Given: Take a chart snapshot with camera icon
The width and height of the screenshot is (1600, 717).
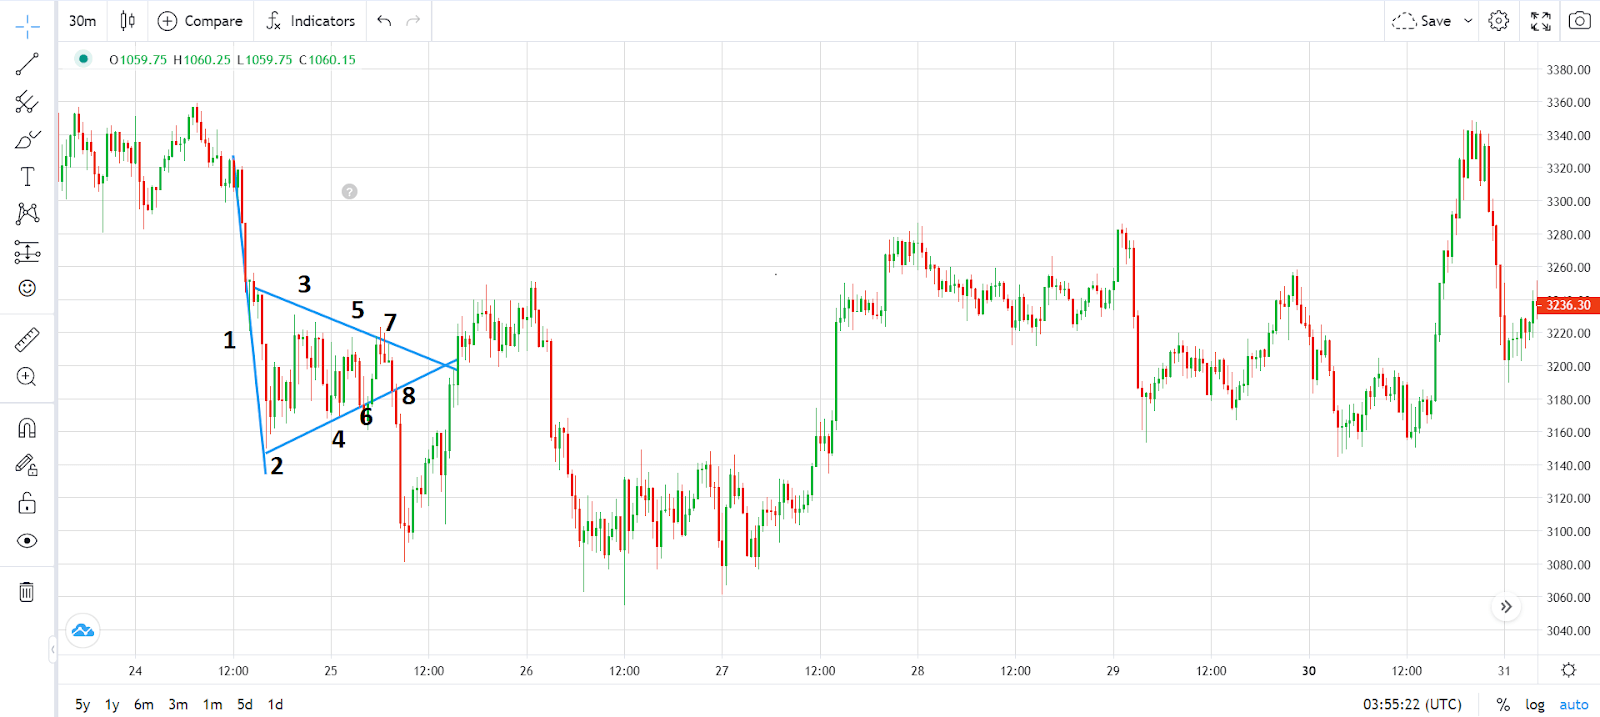Looking at the screenshot, I should [1579, 21].
